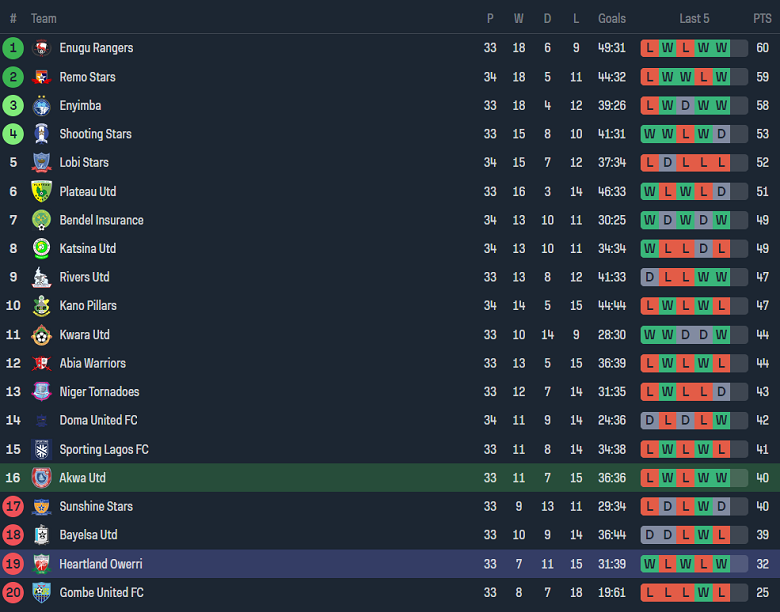
Task: Click the Bendel Insurance club badge icon
Action: (x=41, y=220)
